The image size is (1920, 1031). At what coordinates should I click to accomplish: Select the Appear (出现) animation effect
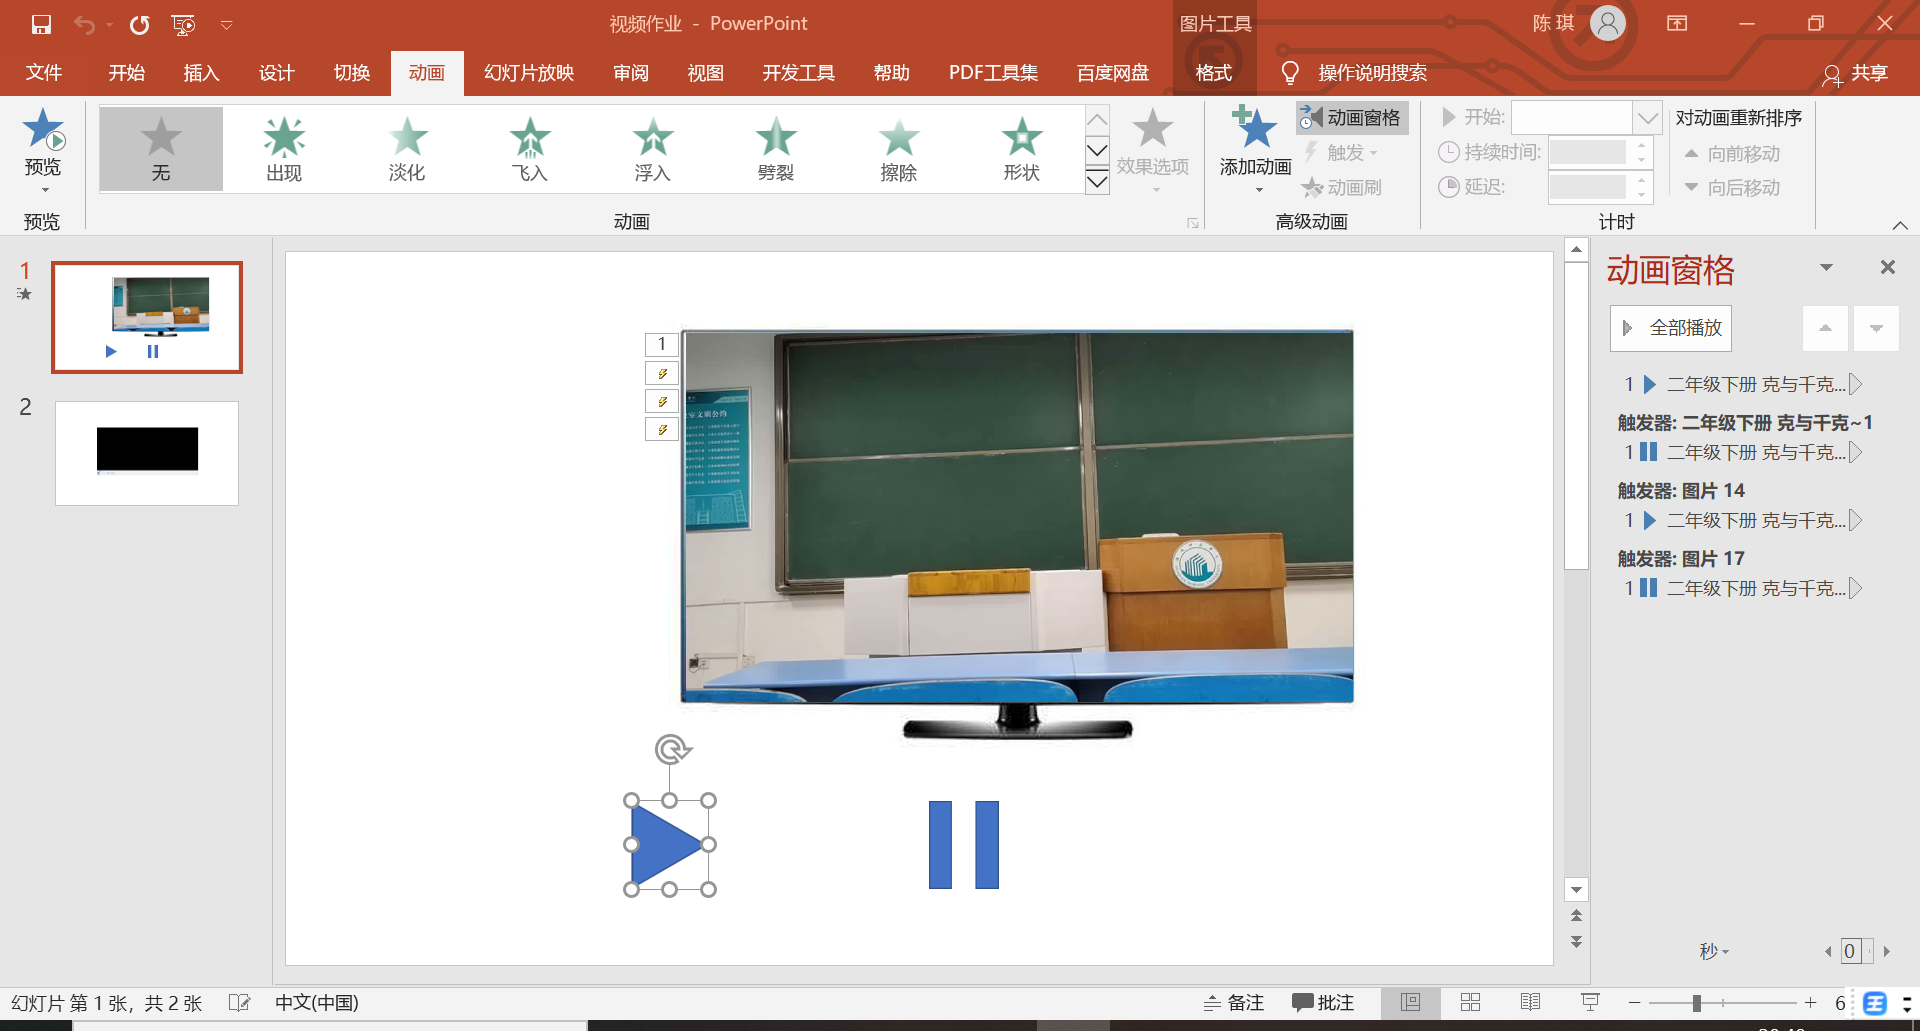284,149
